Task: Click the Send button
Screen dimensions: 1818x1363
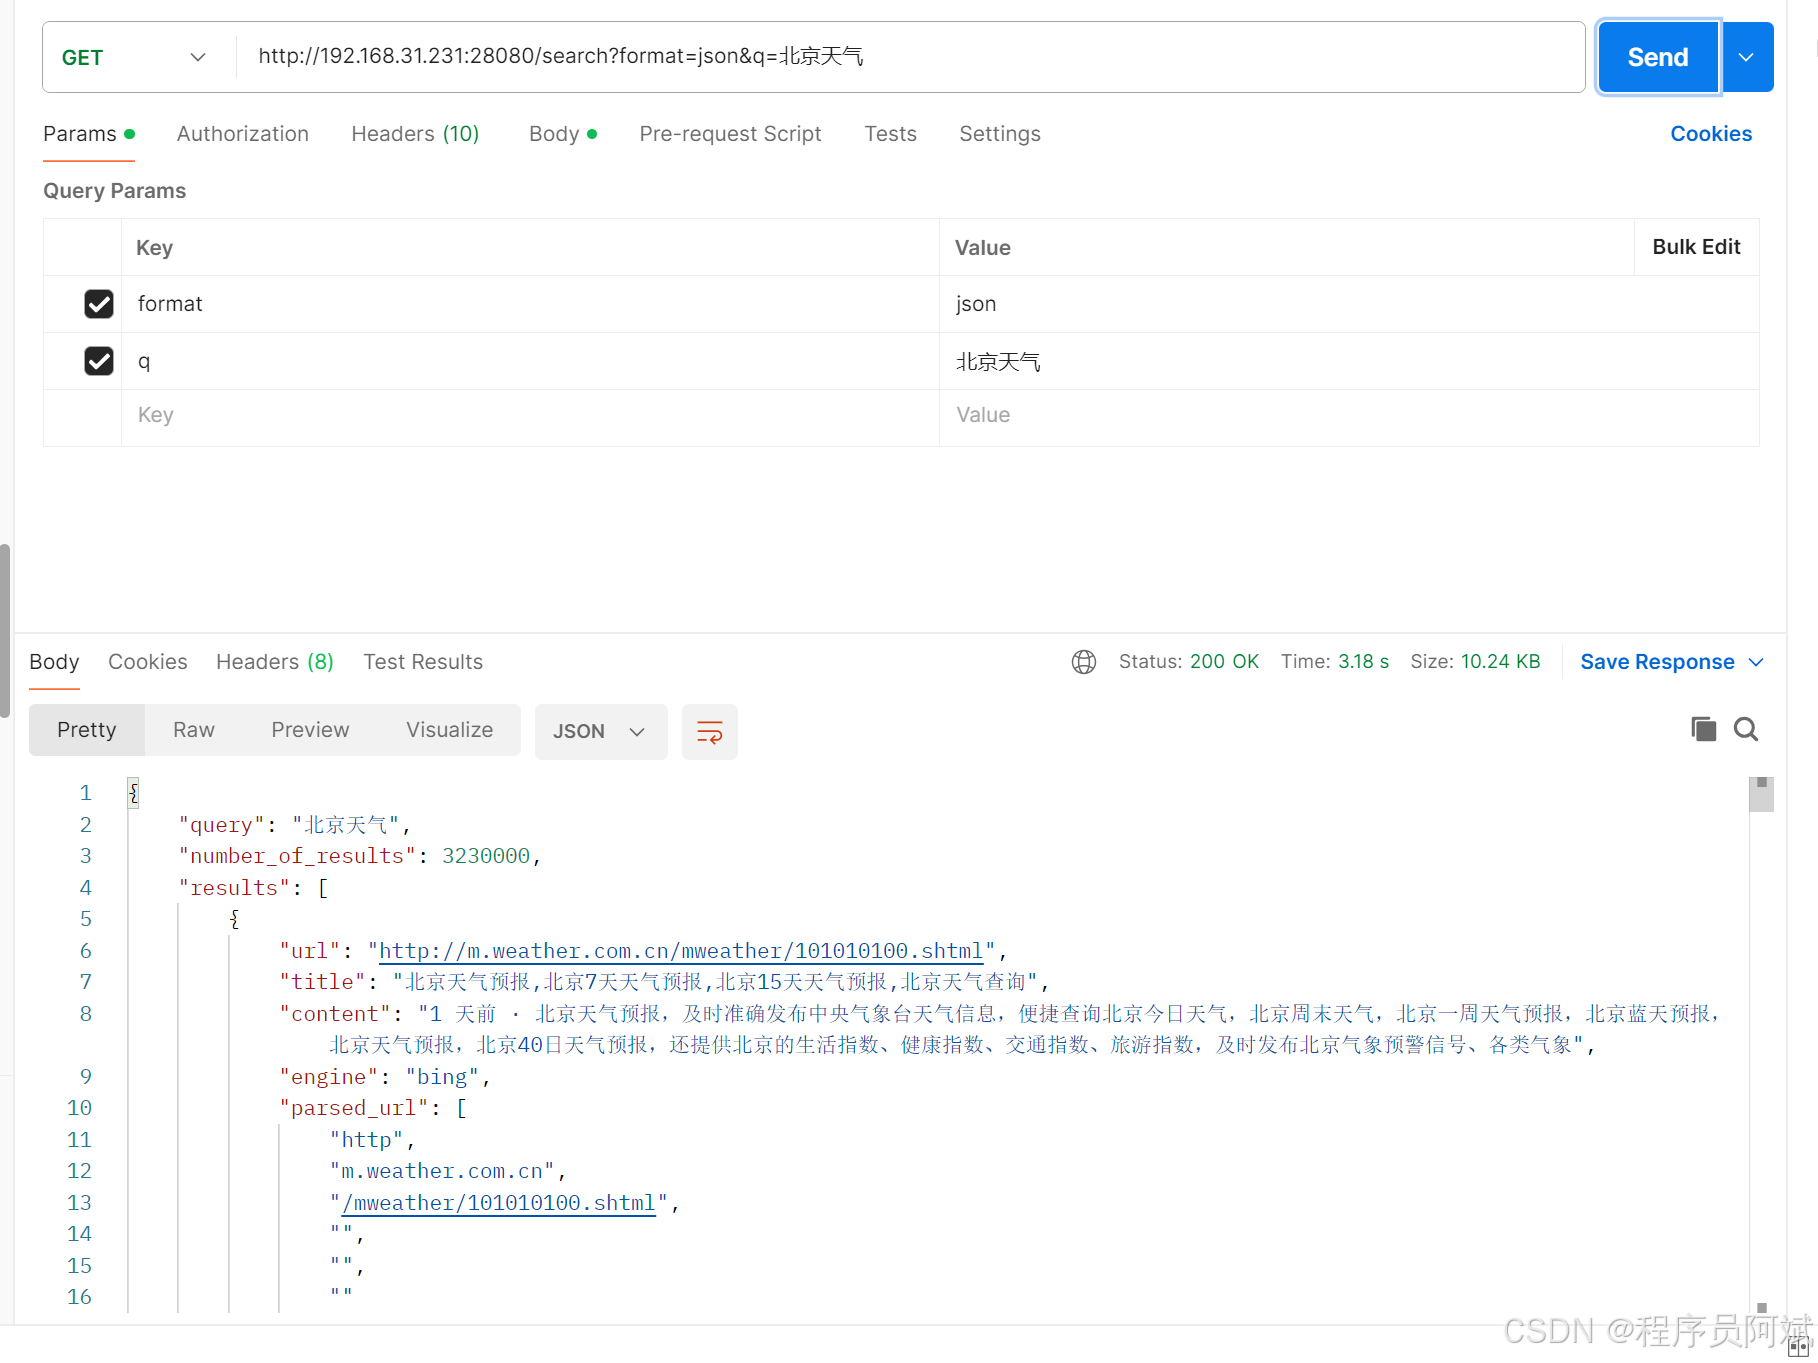Action: click(1658, 57)
